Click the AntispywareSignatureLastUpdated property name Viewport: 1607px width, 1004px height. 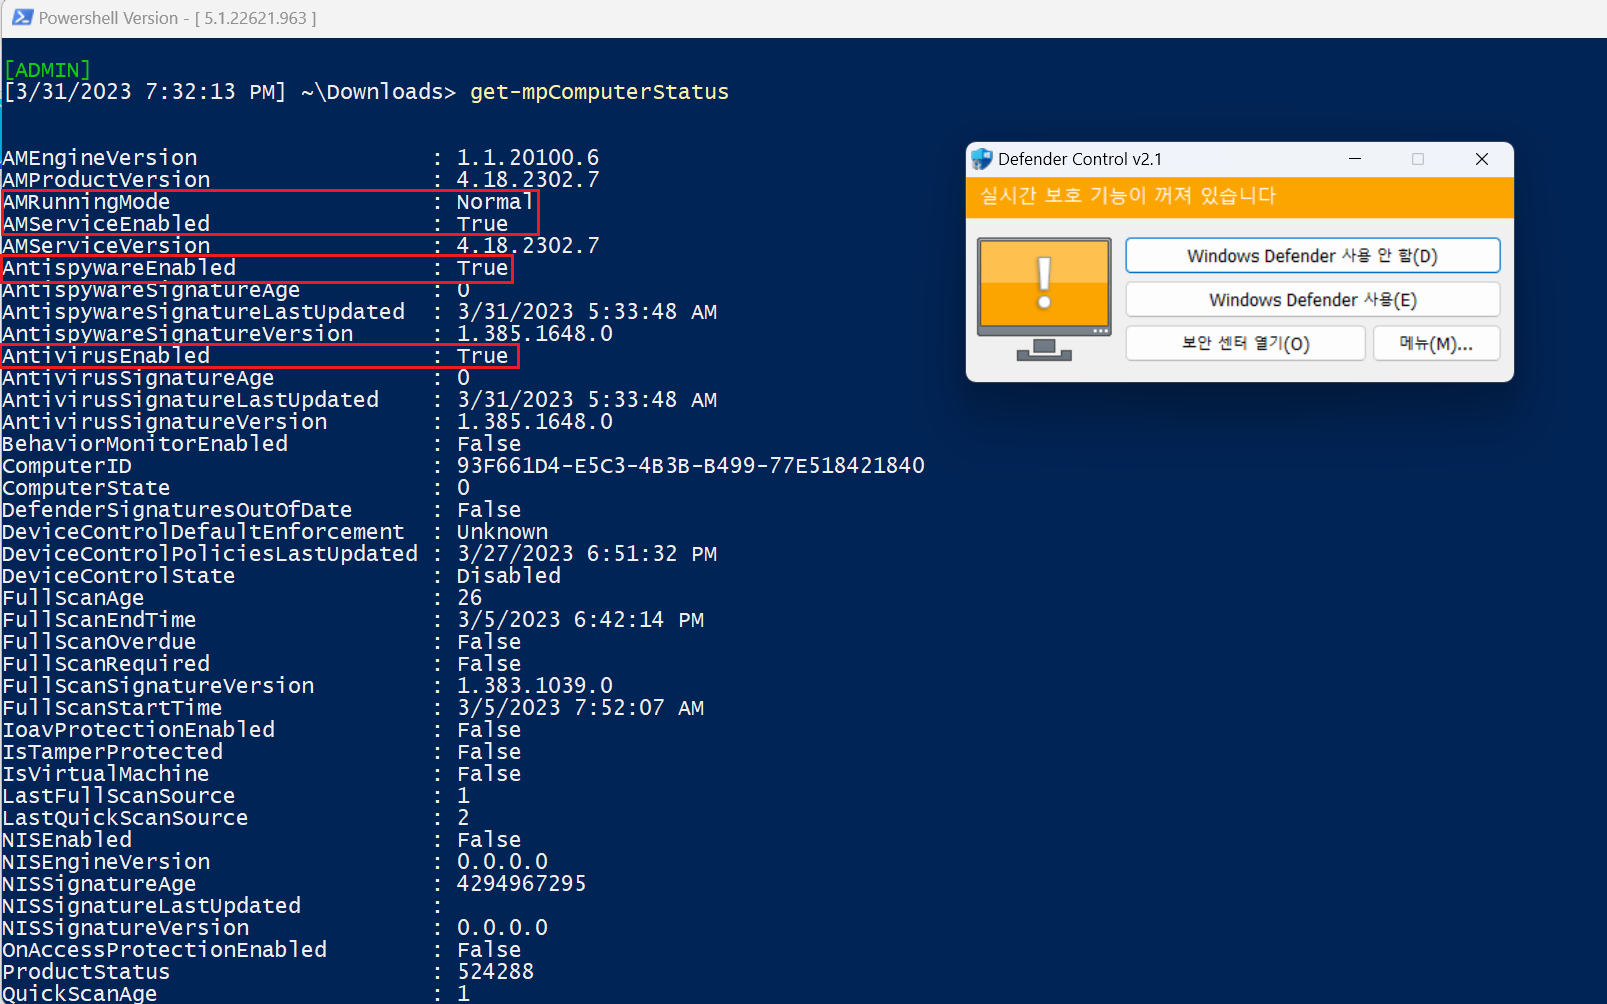[x=204, y=312]
